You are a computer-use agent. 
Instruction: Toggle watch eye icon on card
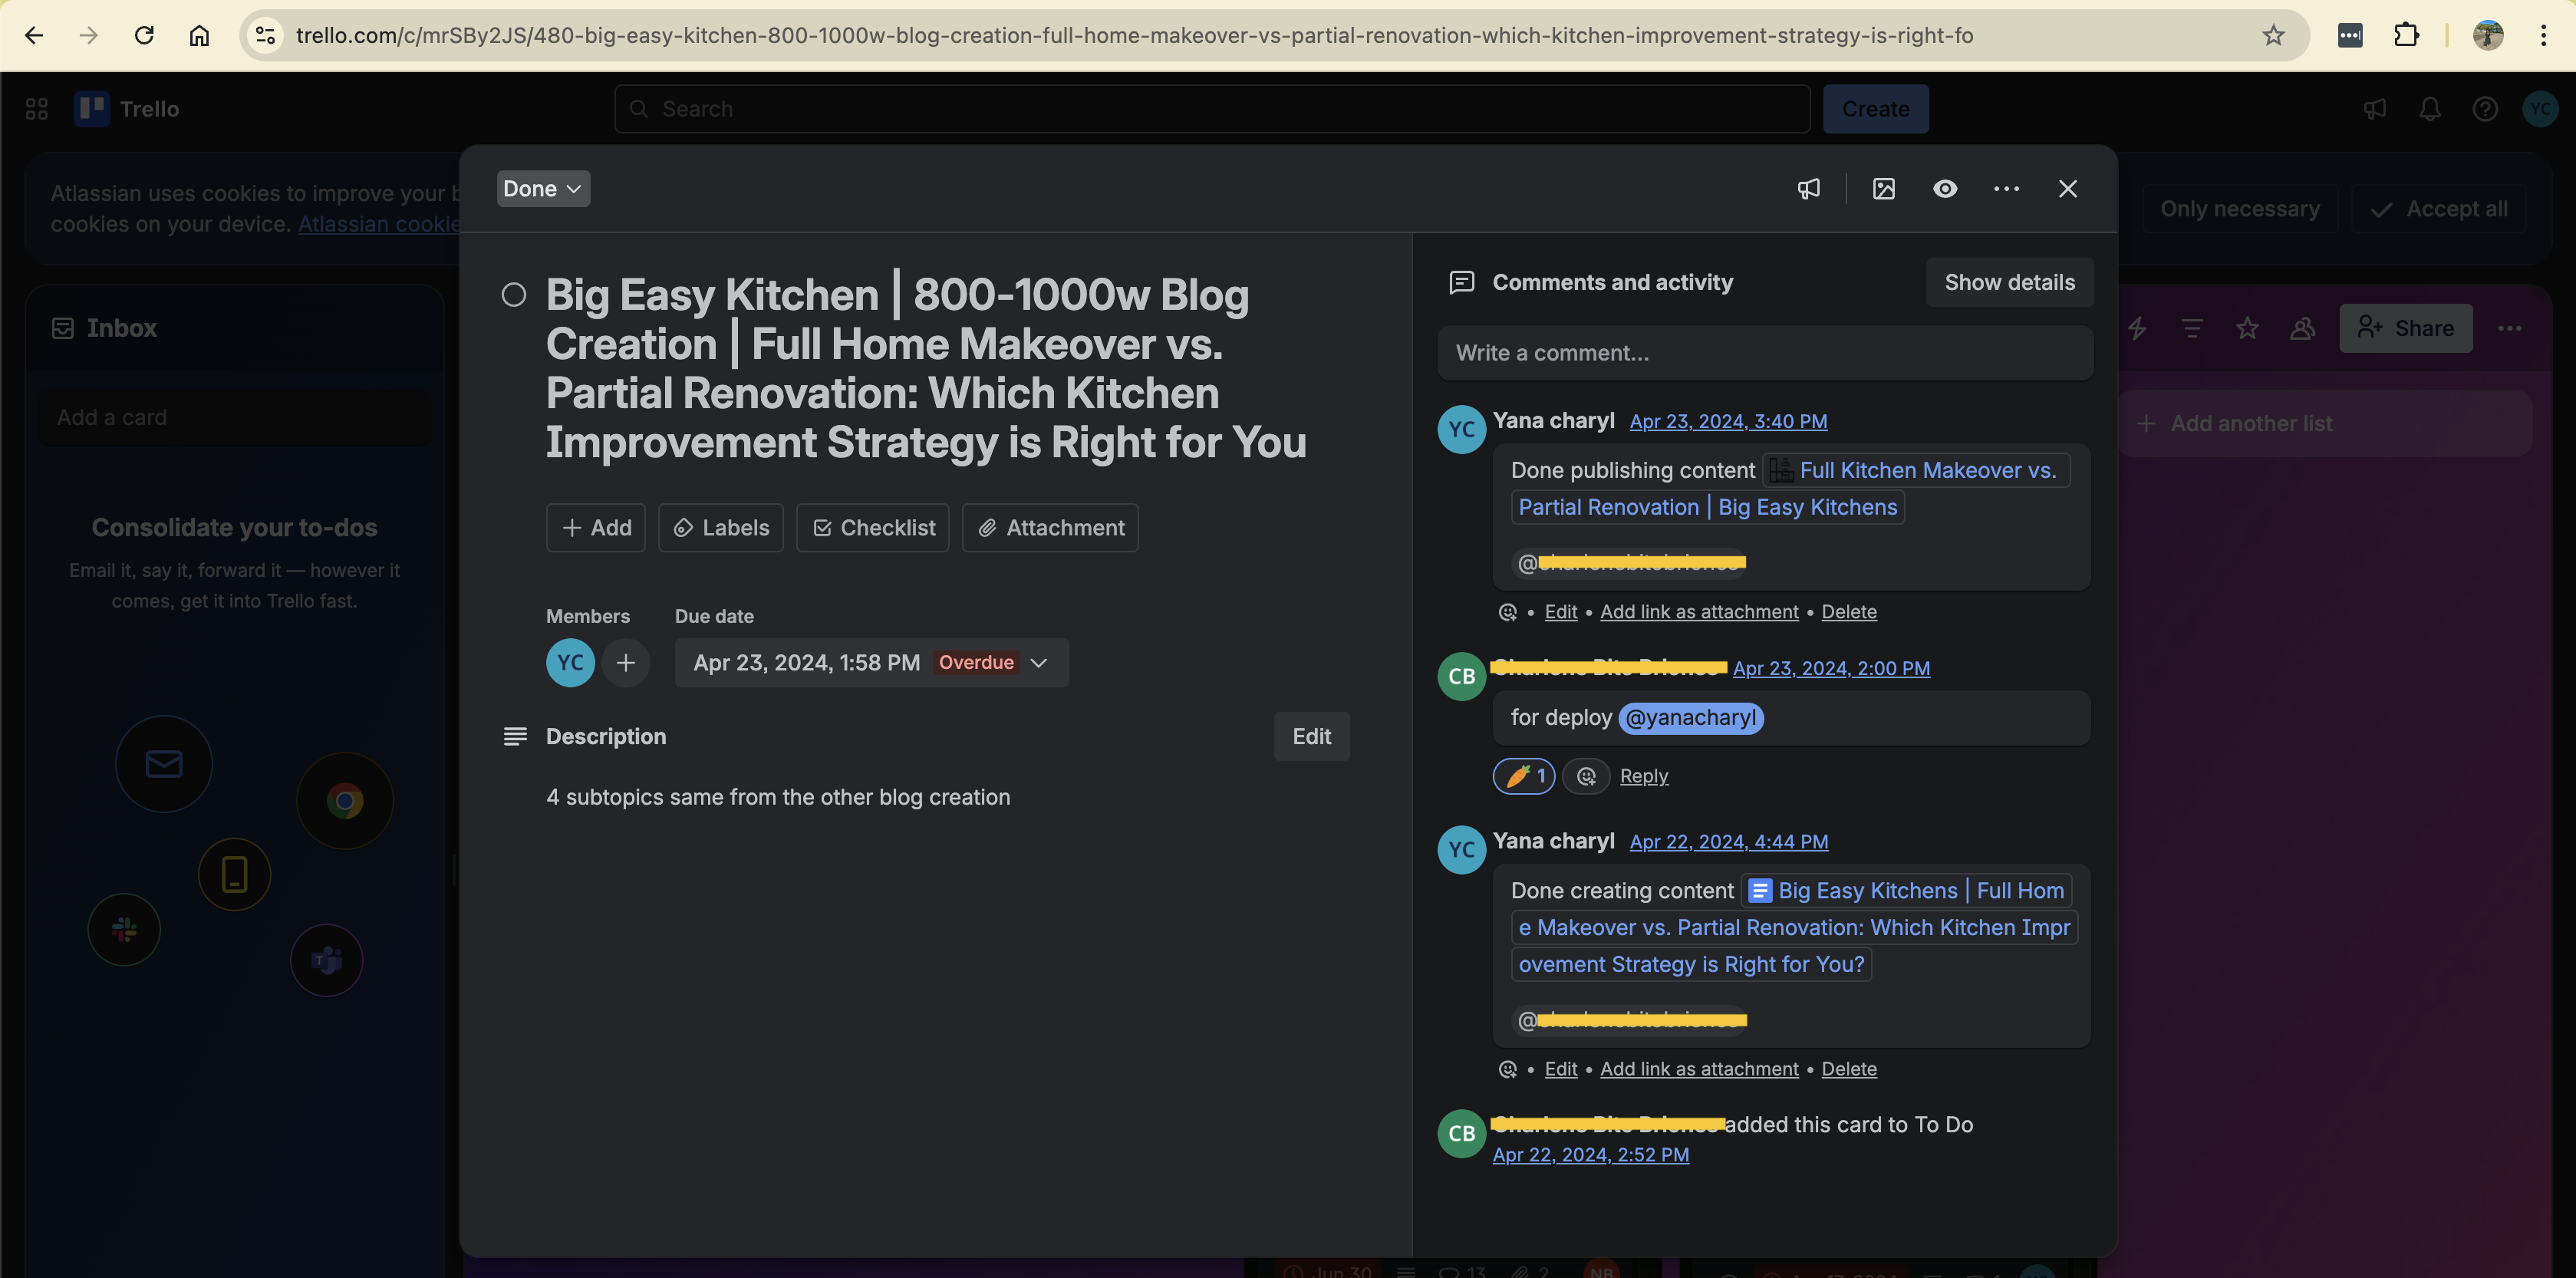pos(1945,189)
